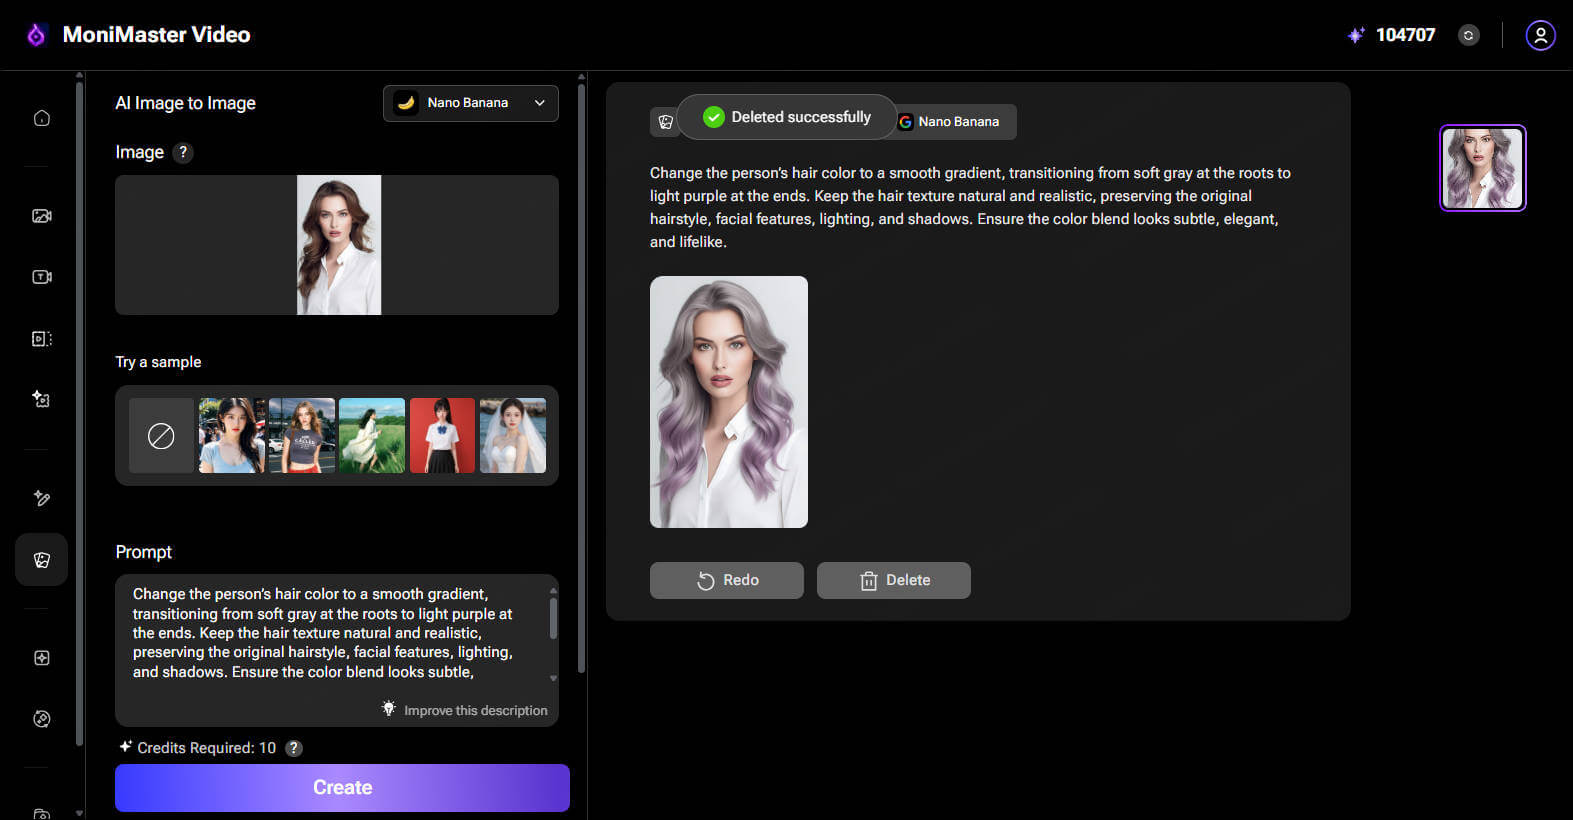Select the red background schoolgirl sample
This screenshot has width=1573, height=820.
tap(443, 436)
